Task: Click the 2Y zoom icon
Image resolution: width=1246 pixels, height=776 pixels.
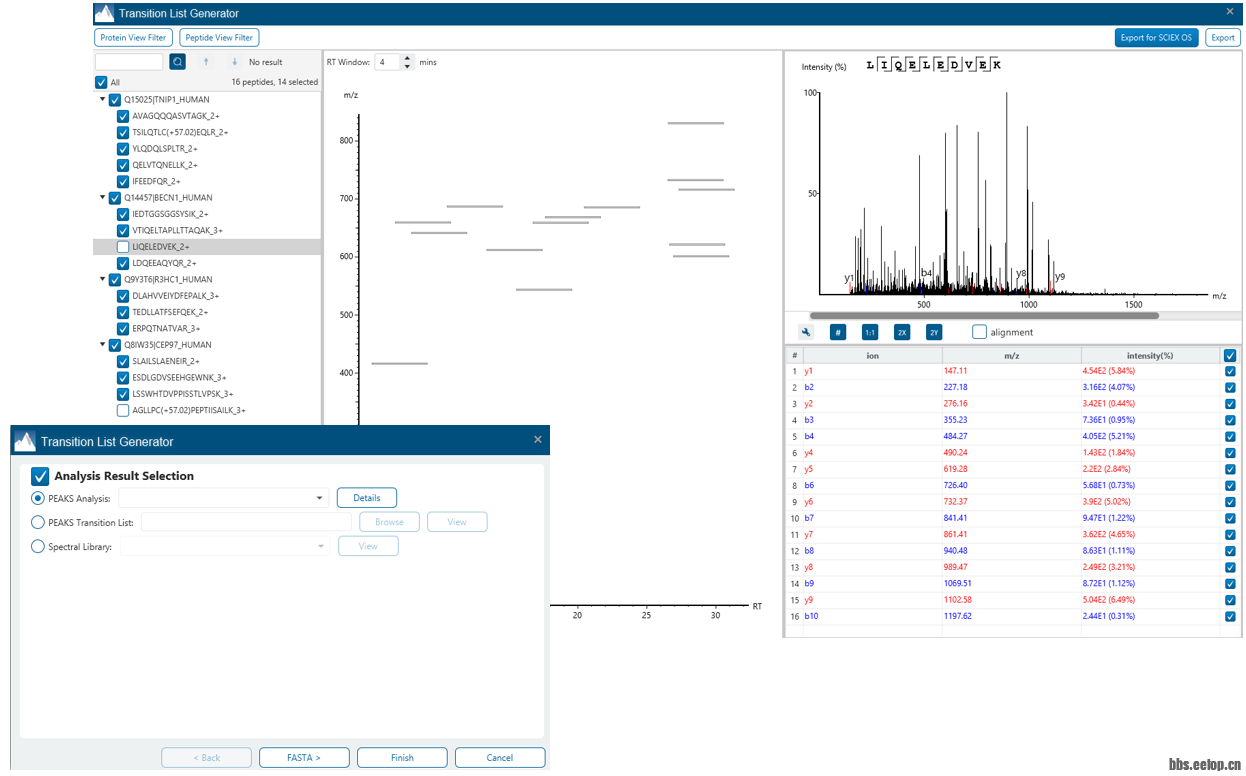Action: coord(934,332)
